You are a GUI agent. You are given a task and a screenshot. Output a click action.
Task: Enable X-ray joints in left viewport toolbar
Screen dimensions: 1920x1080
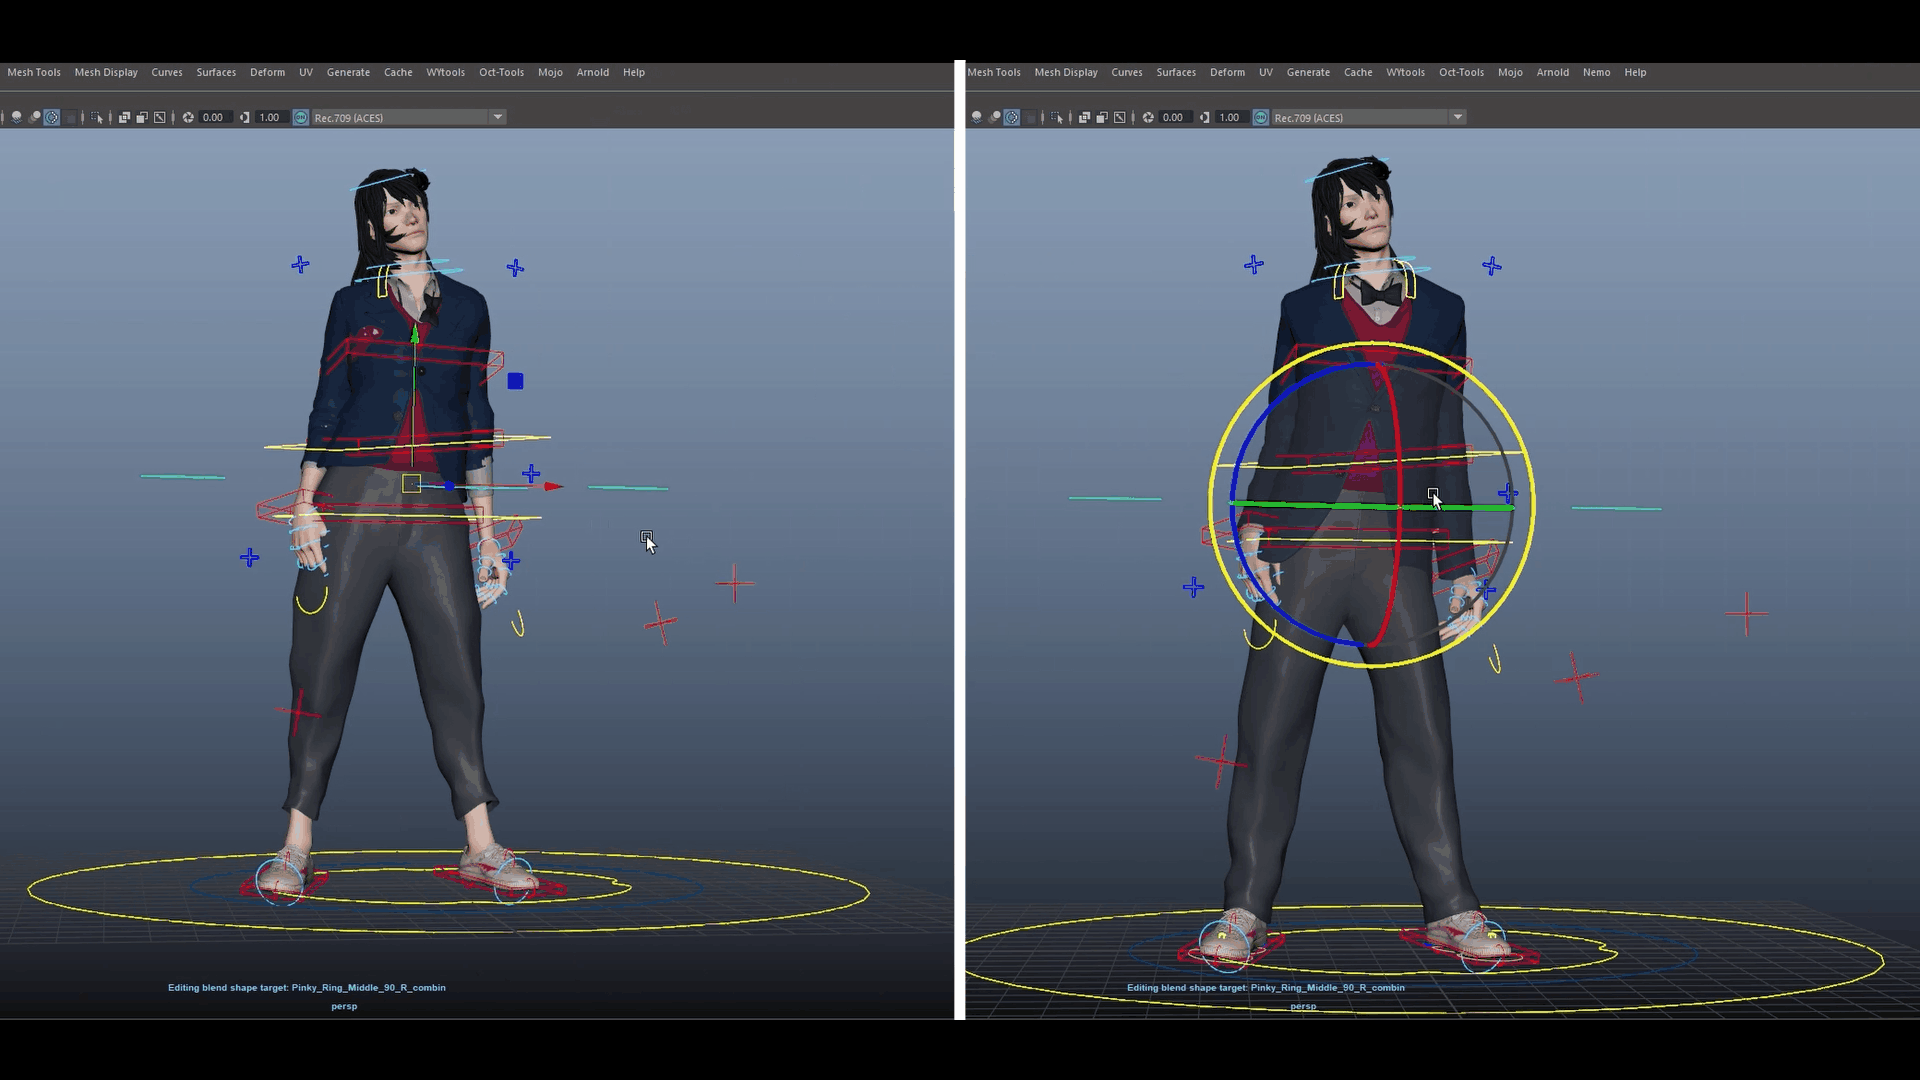click(x=142, y=117)
